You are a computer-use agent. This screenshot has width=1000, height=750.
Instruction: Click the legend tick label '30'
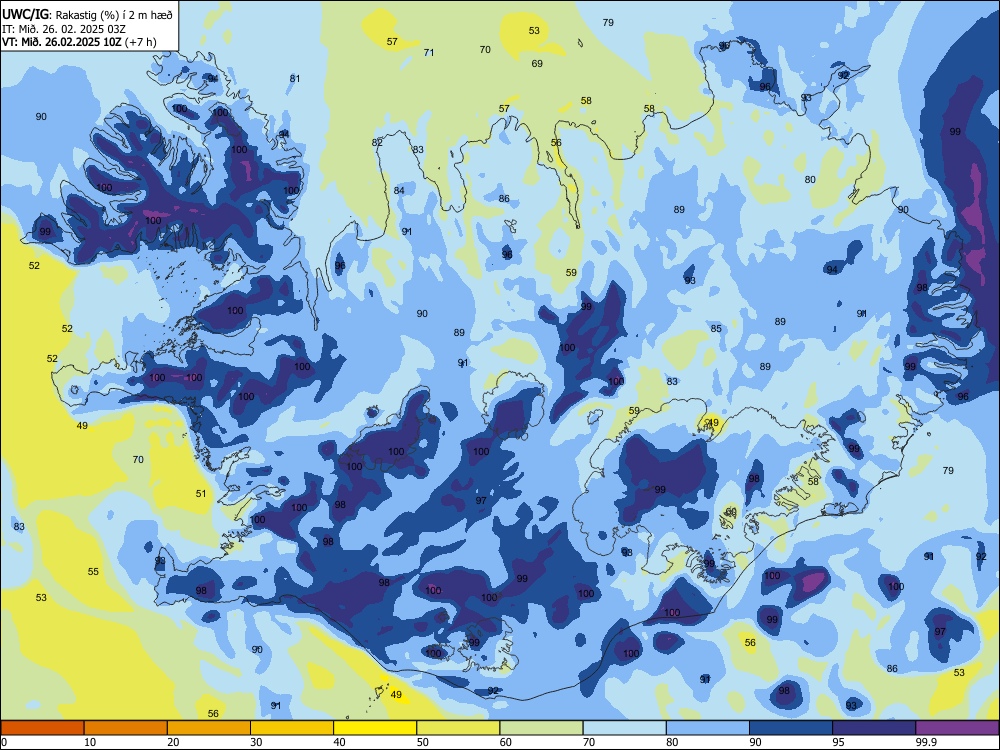[x=256, y=742]
